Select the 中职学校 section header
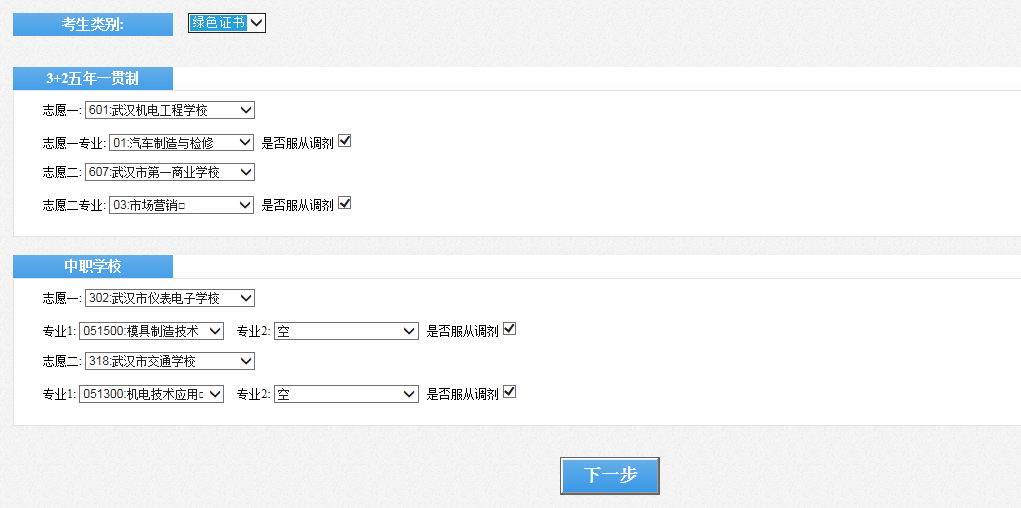This screenshot has width=1021, height=508. (x=93, y=266)
